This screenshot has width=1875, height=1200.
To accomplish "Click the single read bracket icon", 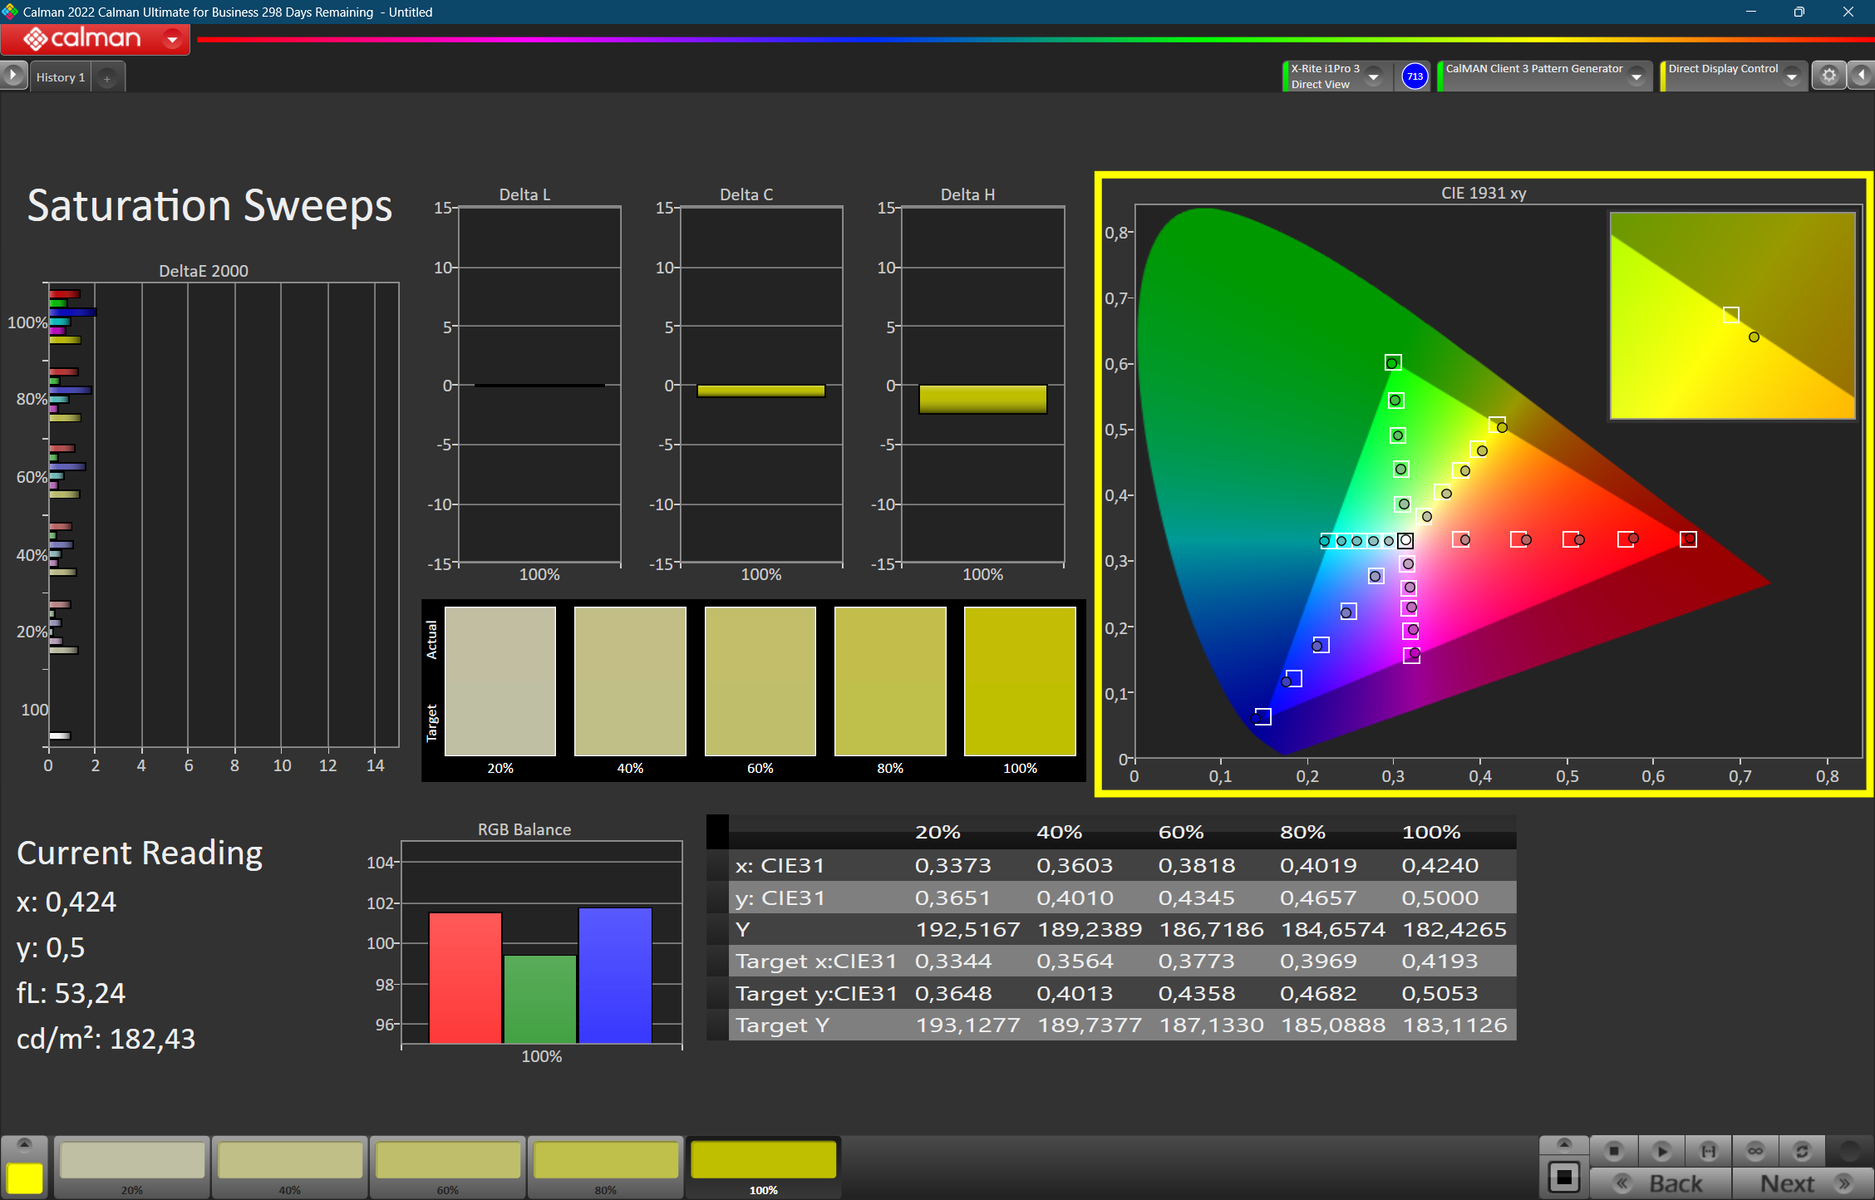I will 1708,1151.
